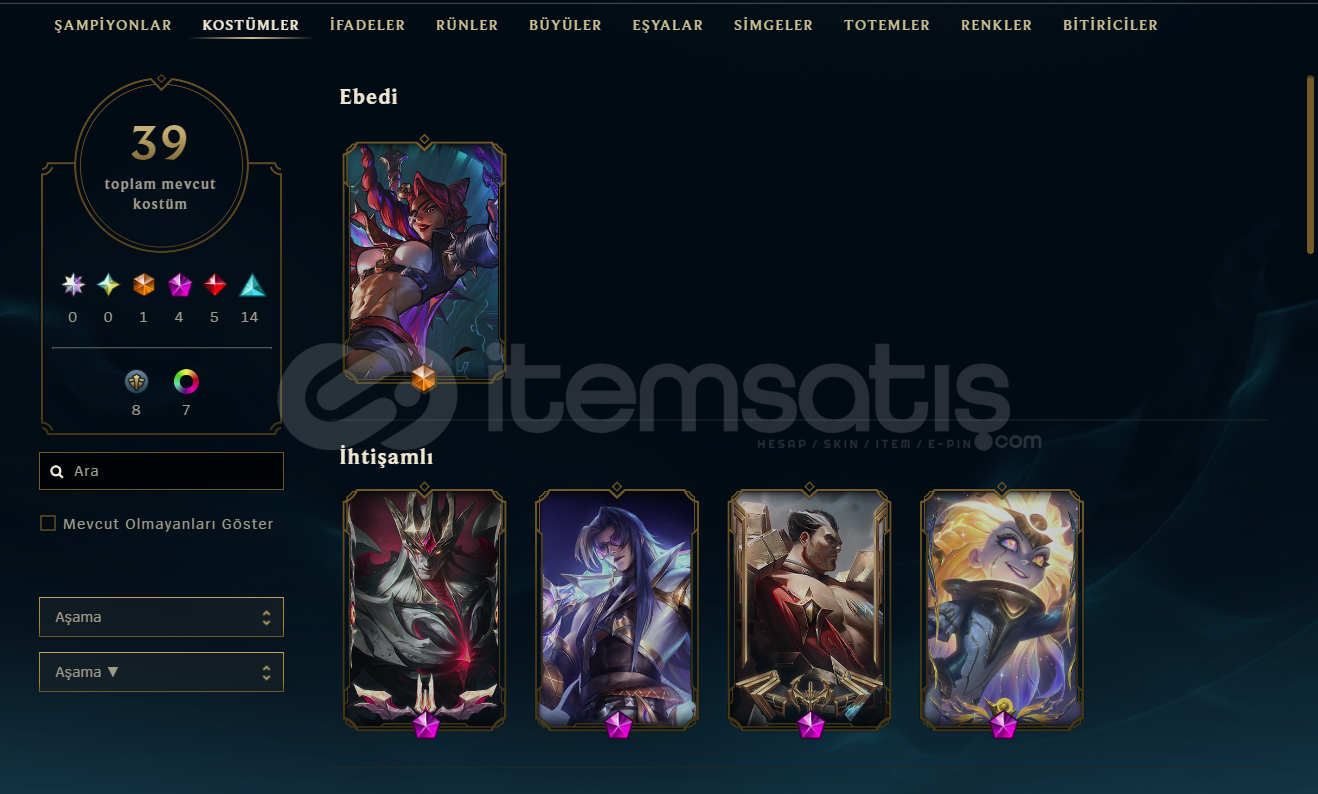Enable Mevcut Olmayanları Göster checkbox

pyautogui.click(x=48, y=523)
